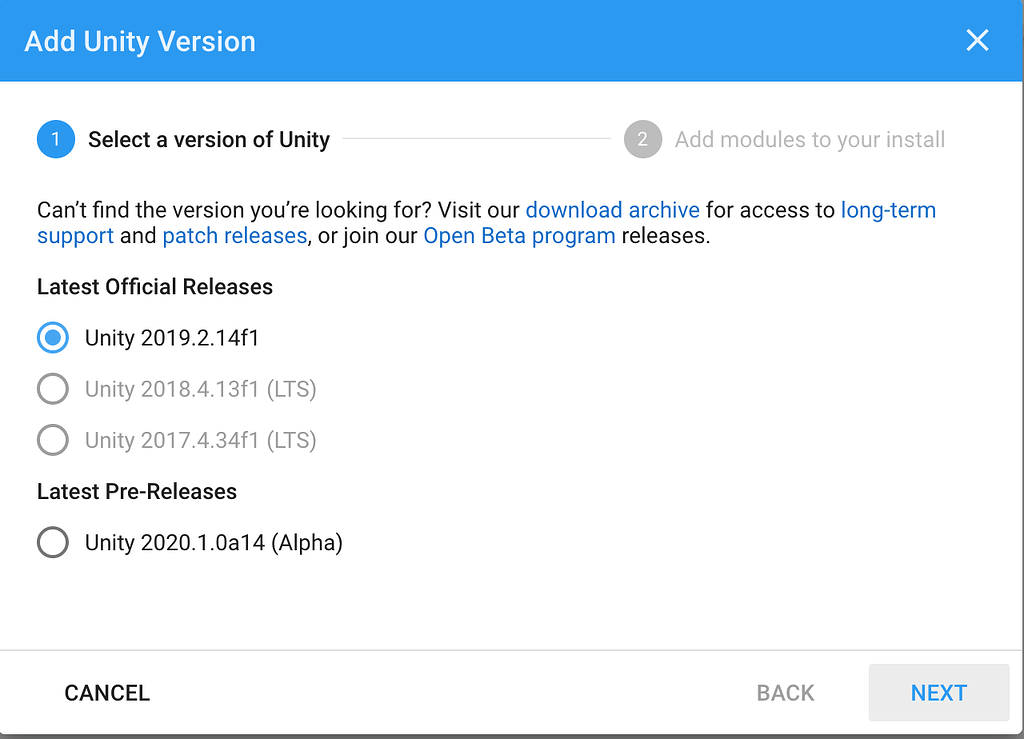Click the Next button
Image resolution: width=1024 pixels, height=739 pixels.
[x=938, y=692]
